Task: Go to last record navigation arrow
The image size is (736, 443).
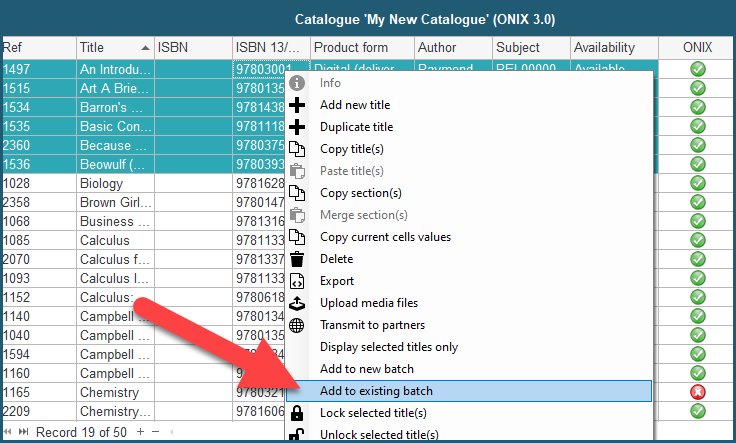Action: coord(23,432)
